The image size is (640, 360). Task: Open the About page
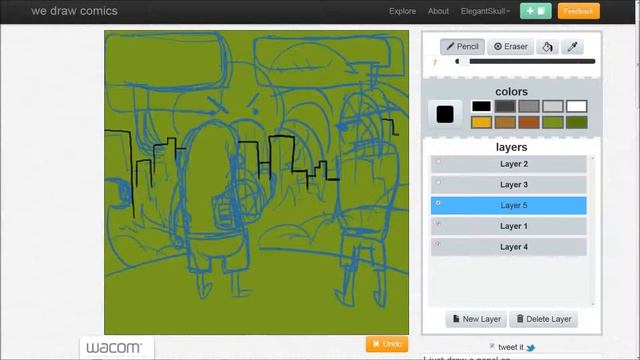pyautogui.click(x=438, y=11)
